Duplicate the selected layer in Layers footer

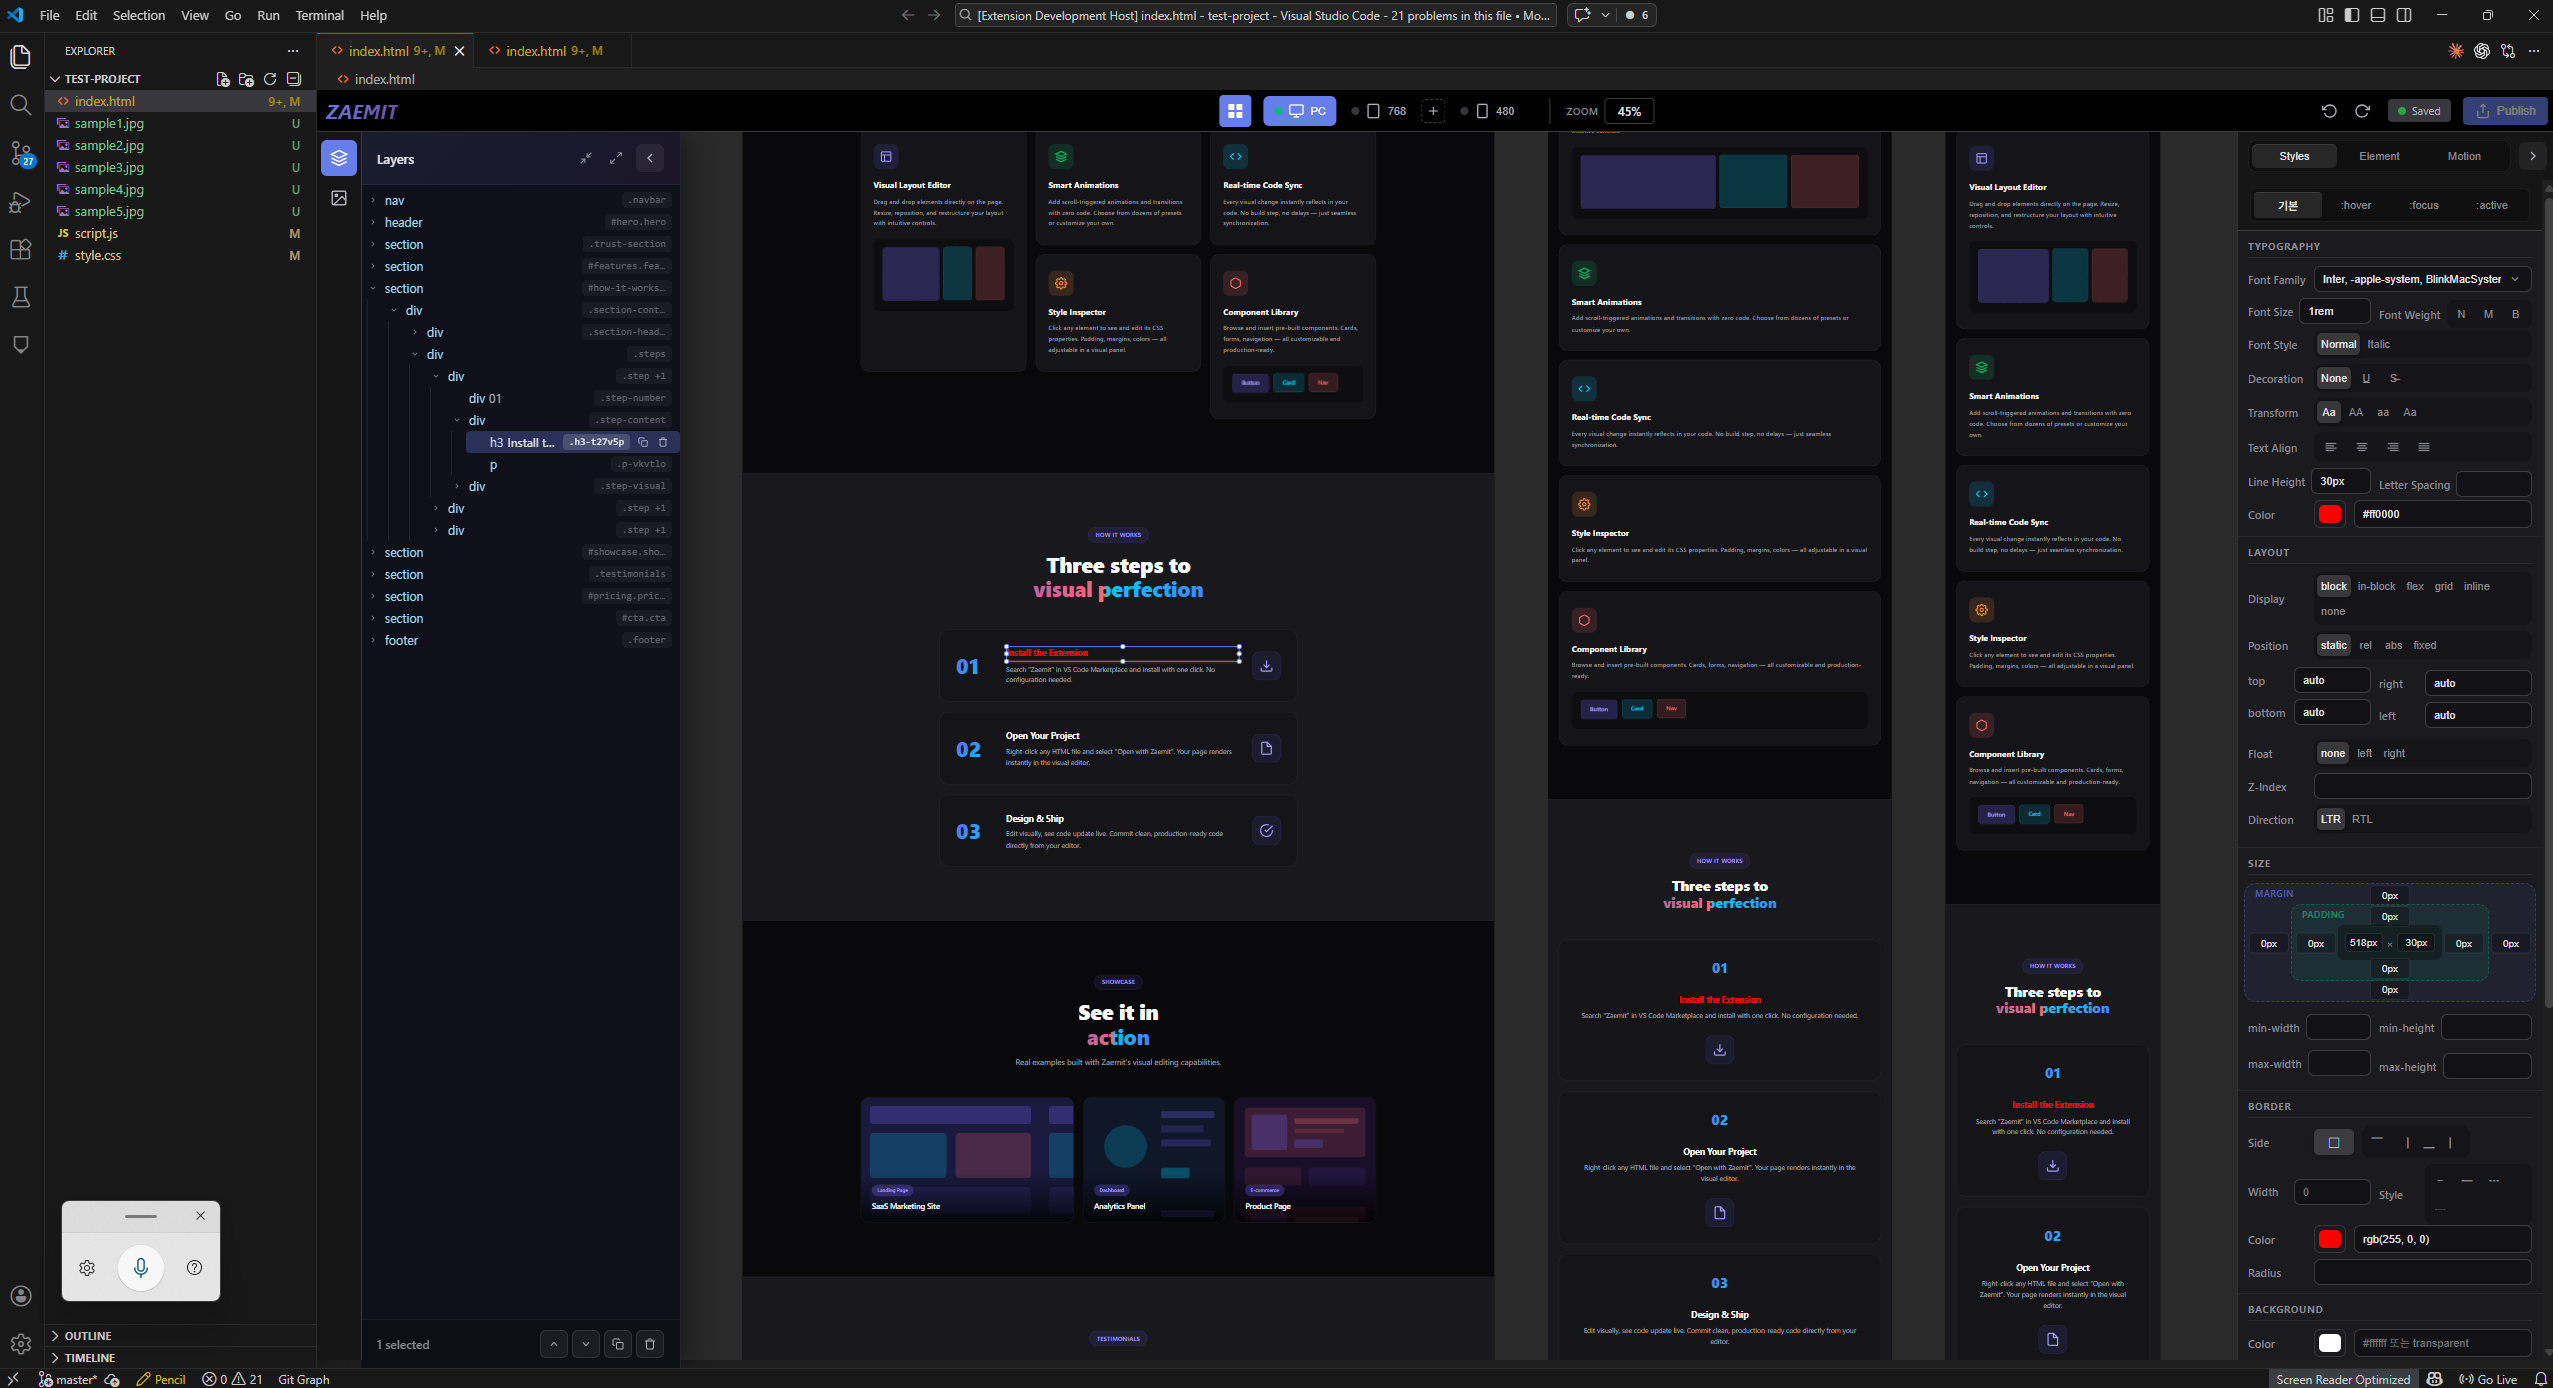(619, 1344)
